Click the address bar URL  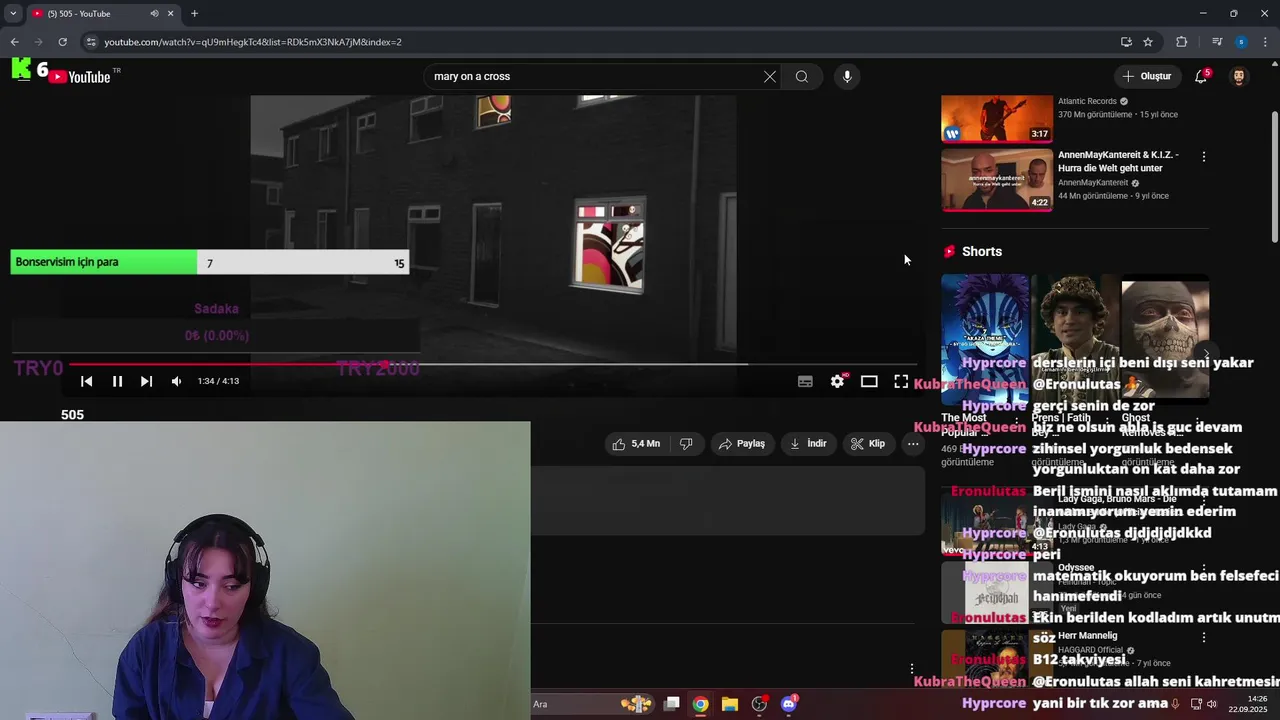coord(253,42)
